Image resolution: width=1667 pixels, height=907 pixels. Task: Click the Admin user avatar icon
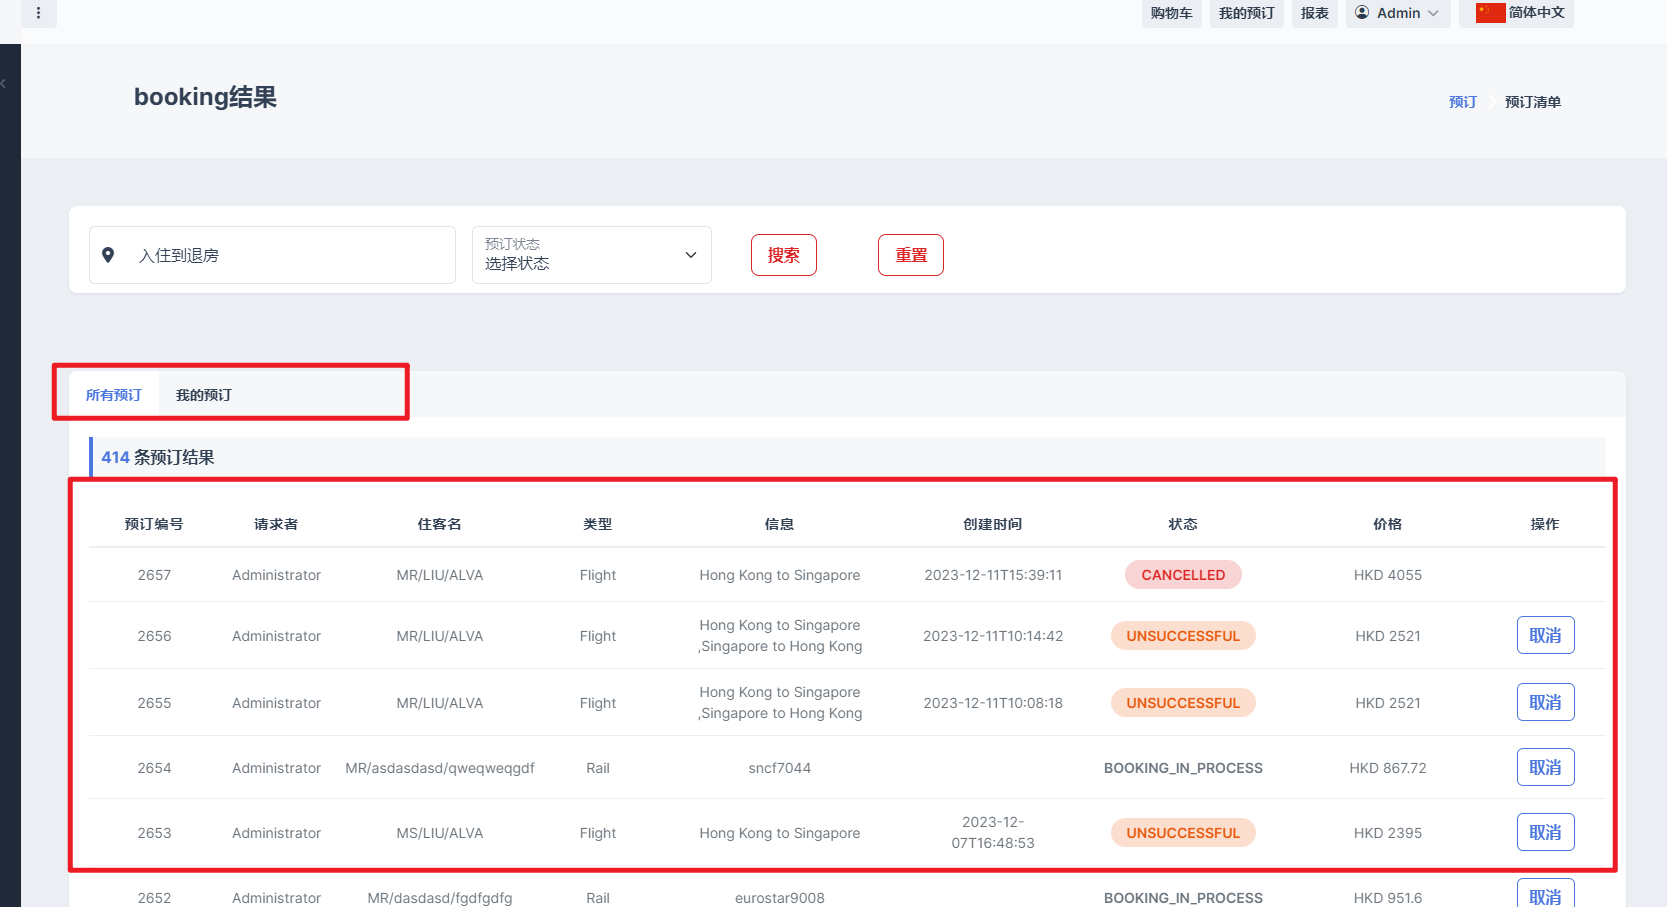(x=1361, y=13)
